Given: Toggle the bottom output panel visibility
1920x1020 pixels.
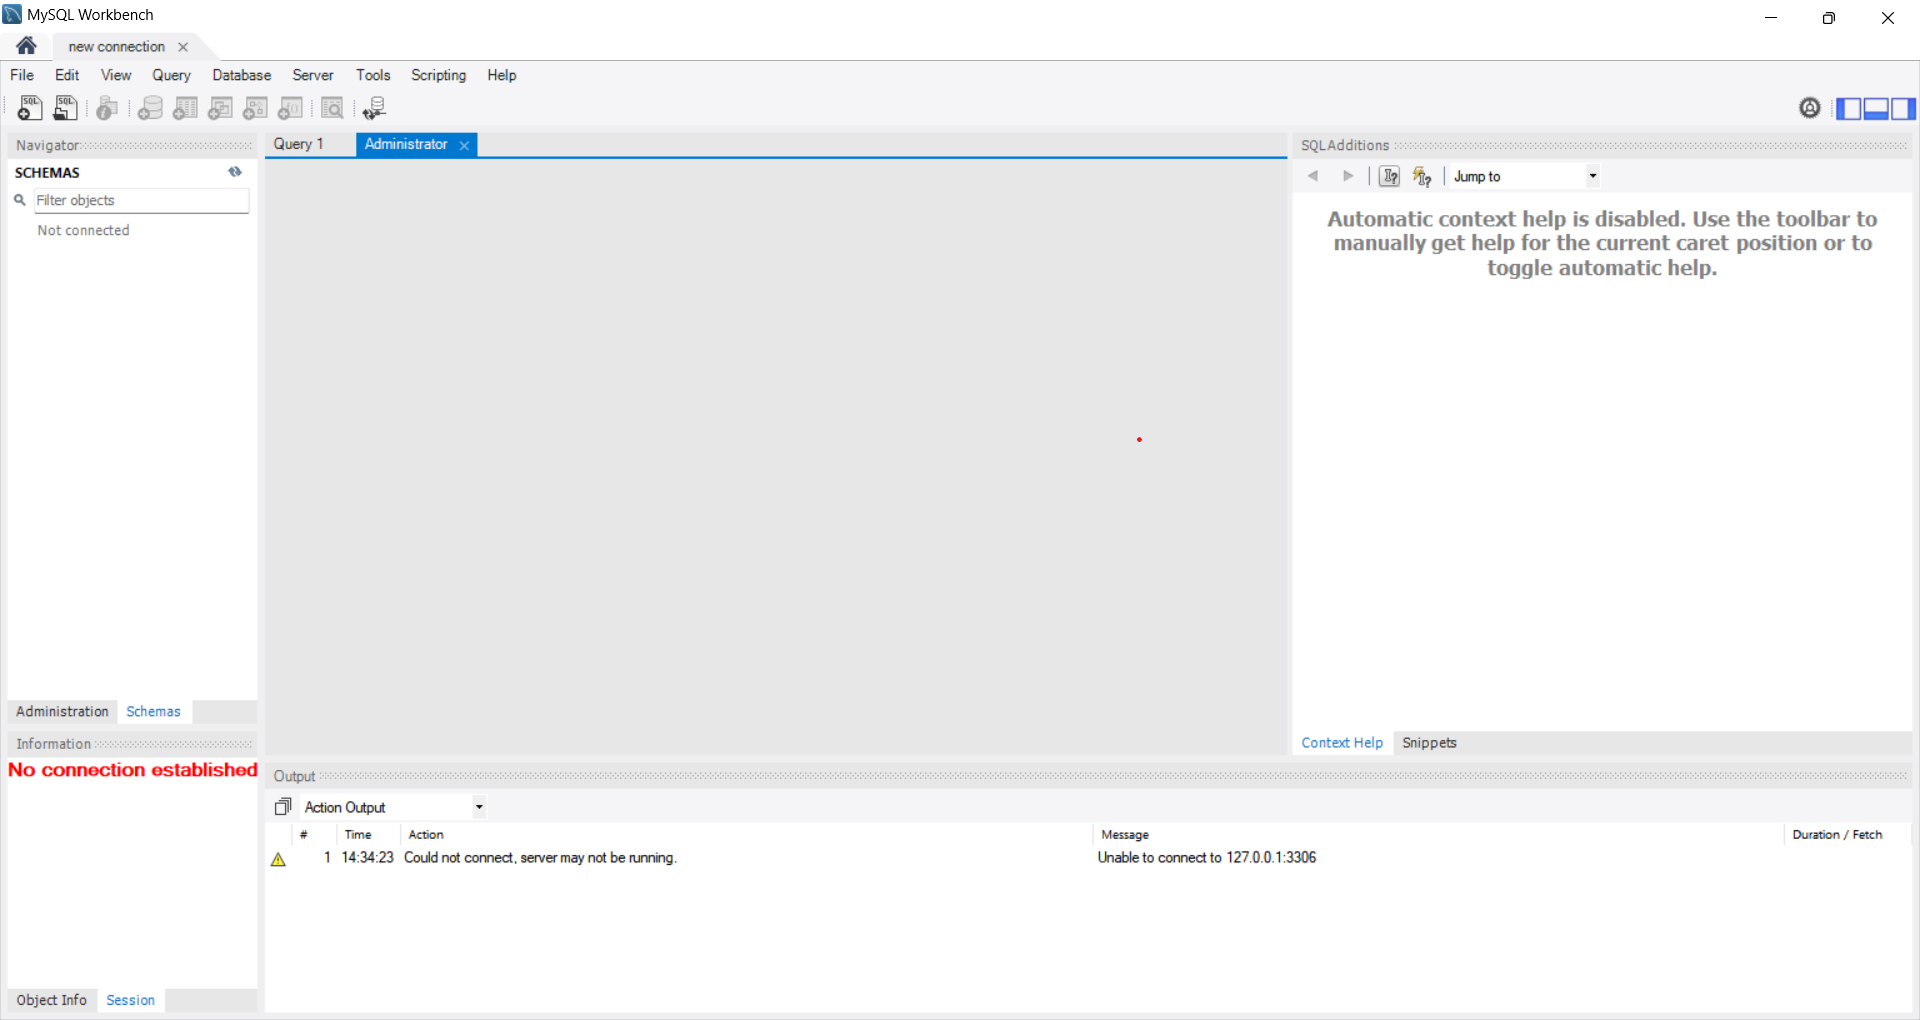Looking at the screenshot, I should (x=1876, y=108).
